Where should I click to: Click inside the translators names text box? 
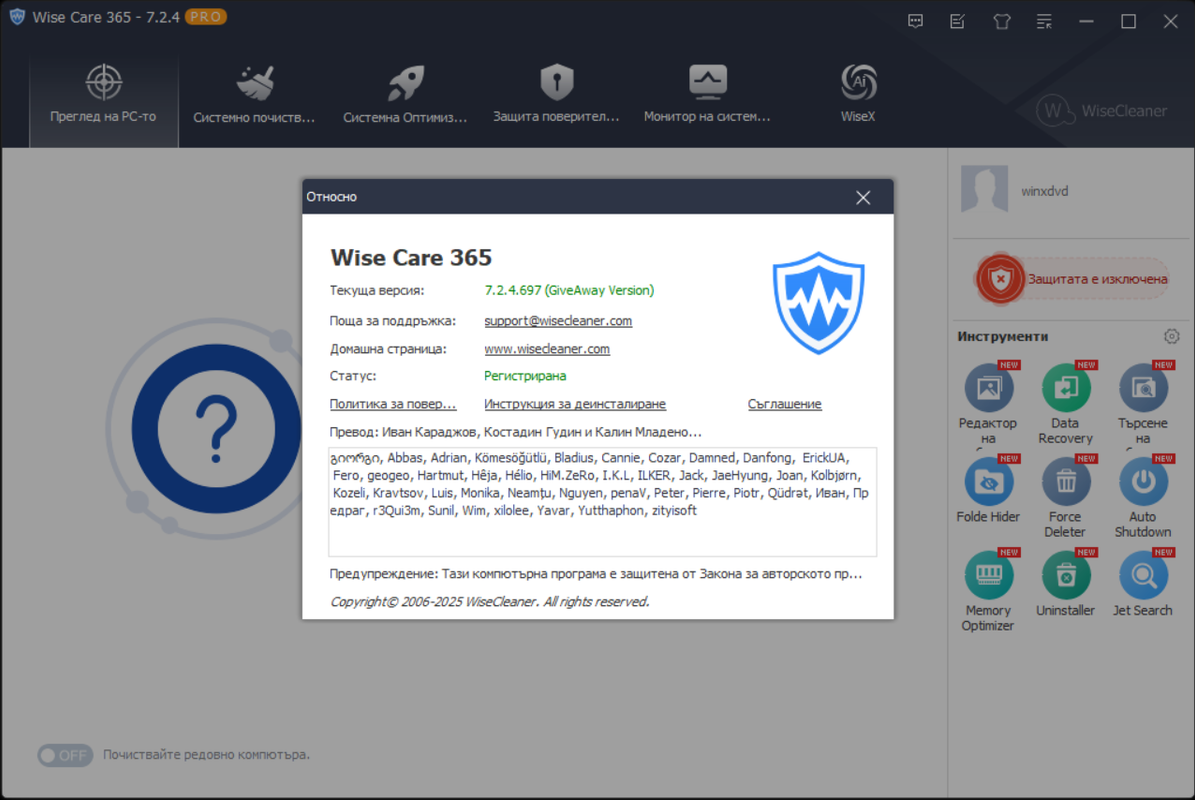tap(602, 502)
